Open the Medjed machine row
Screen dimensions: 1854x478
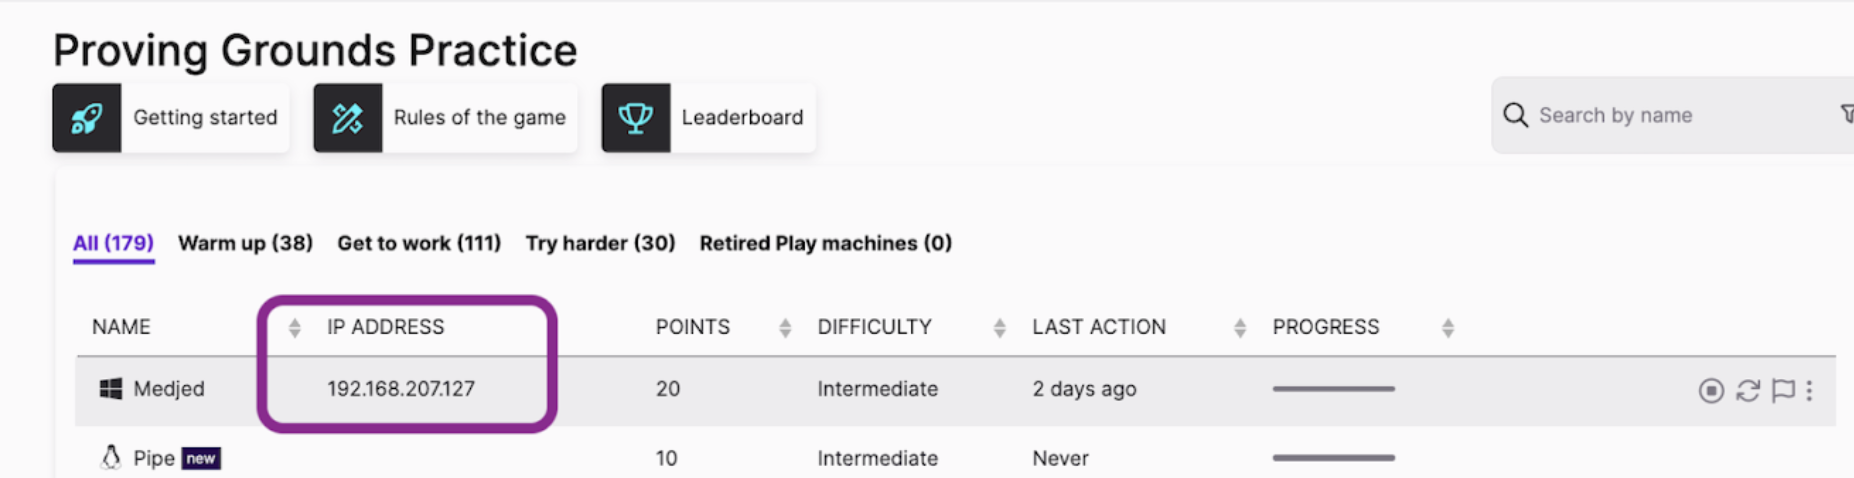pos(955,390)
